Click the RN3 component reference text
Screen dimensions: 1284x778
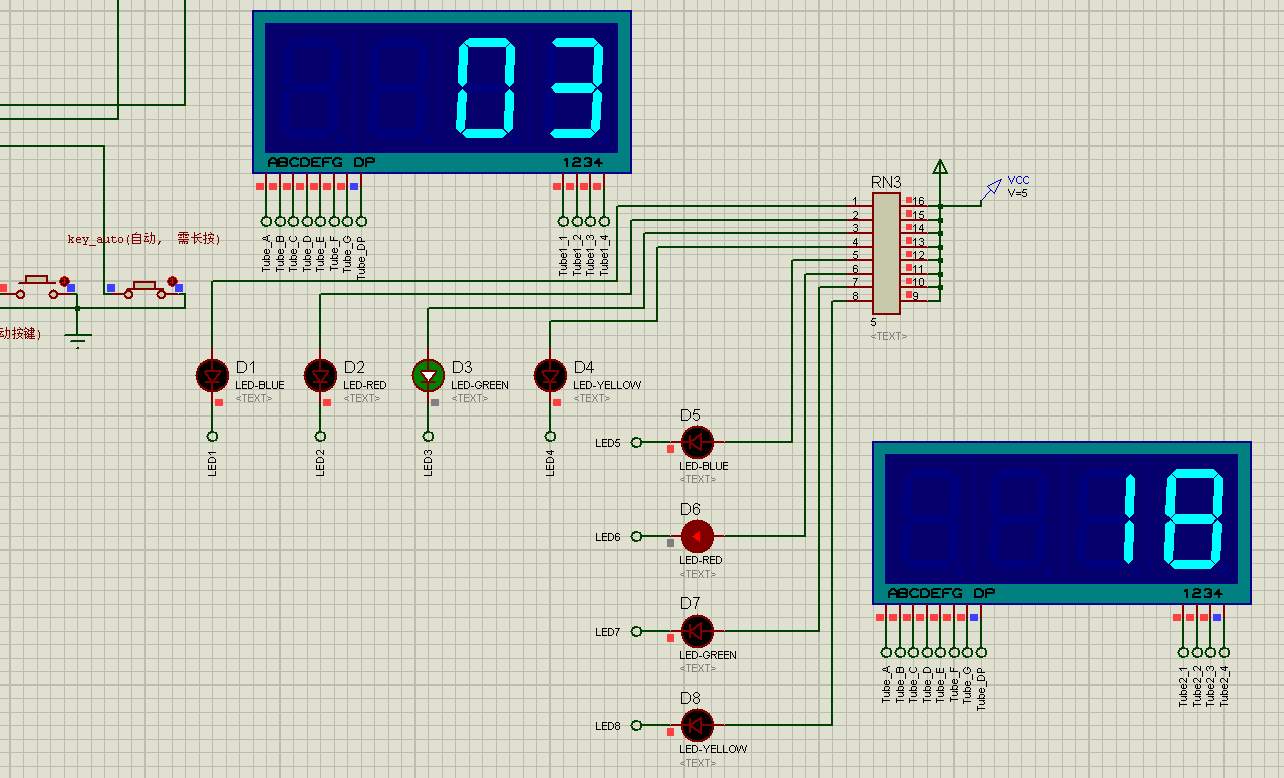pyautogui.click(x=886, y=182)
